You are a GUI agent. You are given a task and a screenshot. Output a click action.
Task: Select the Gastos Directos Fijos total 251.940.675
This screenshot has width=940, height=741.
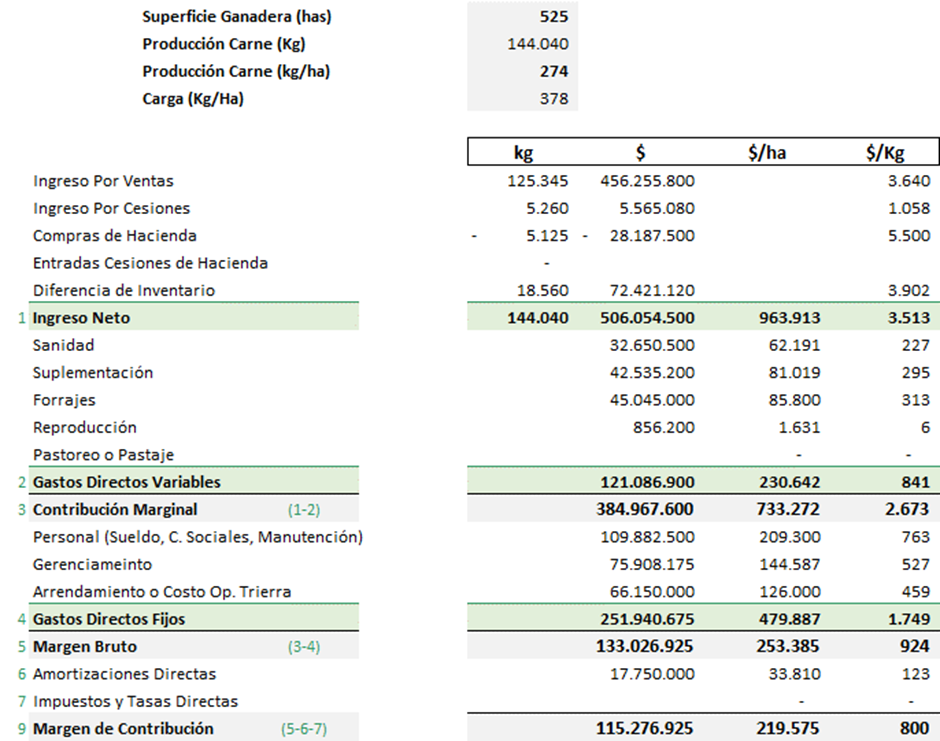point(646,619)
